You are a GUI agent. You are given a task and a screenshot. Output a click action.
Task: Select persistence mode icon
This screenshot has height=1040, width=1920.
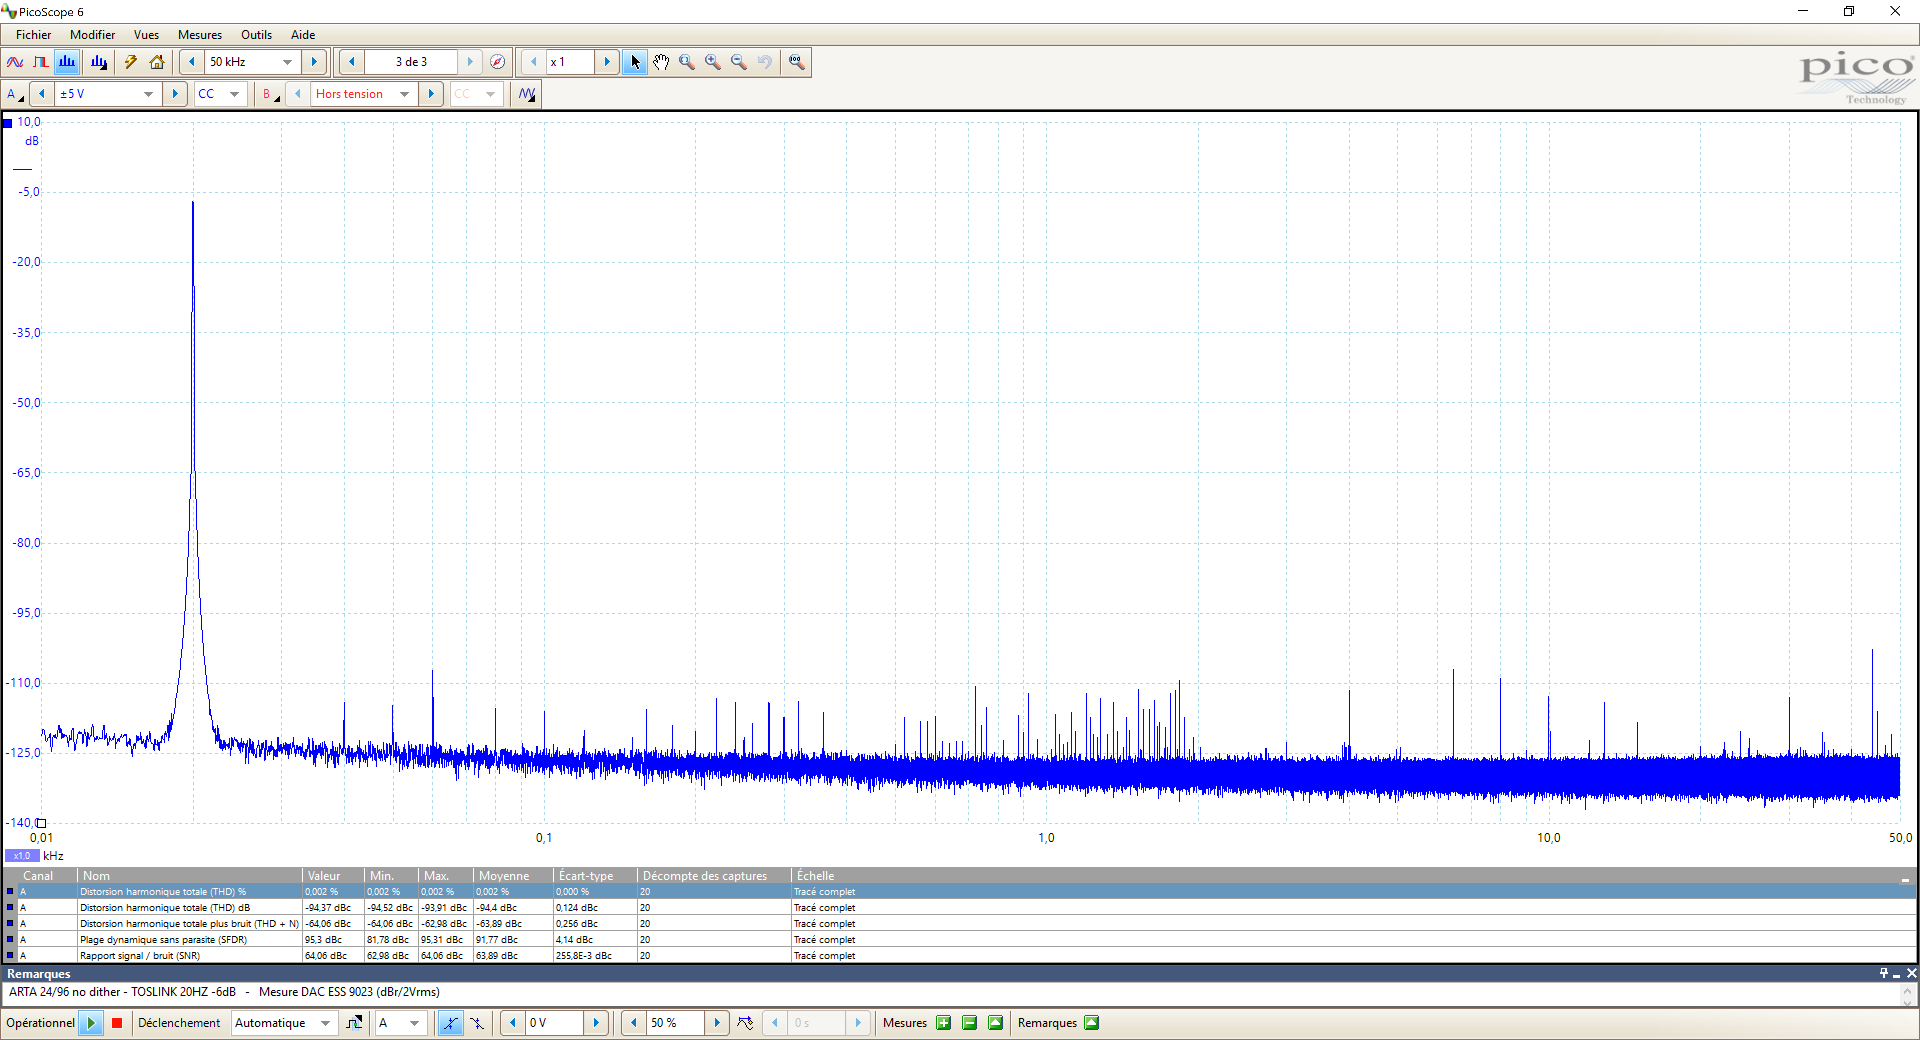coord(40,62)
